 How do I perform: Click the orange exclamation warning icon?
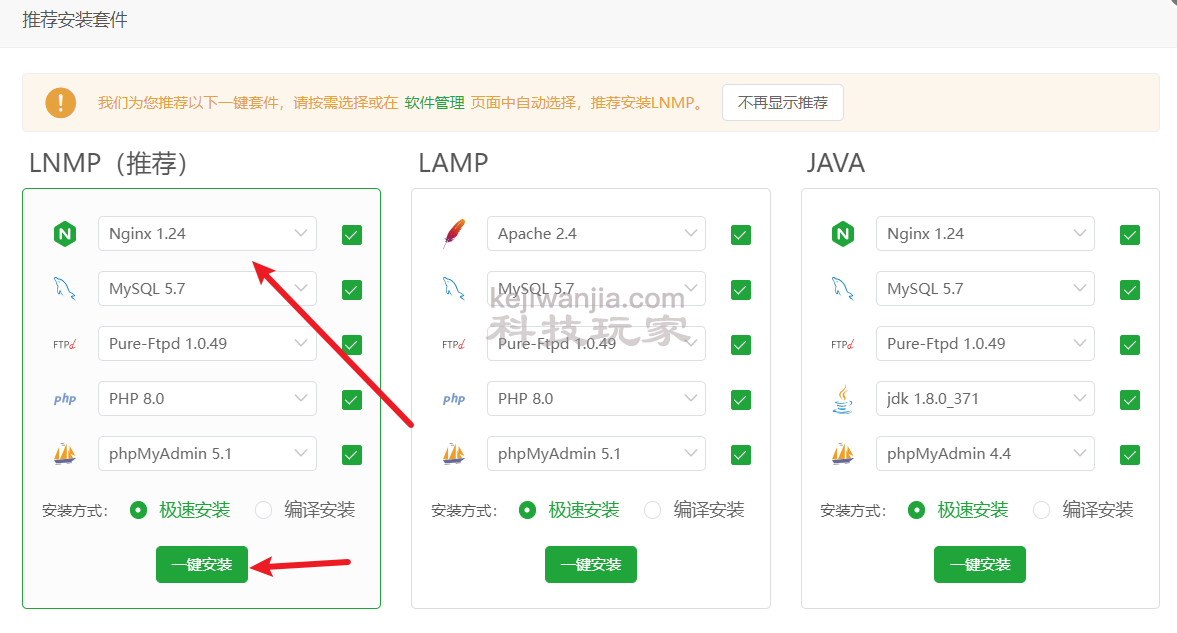click(x=61, y=103)
